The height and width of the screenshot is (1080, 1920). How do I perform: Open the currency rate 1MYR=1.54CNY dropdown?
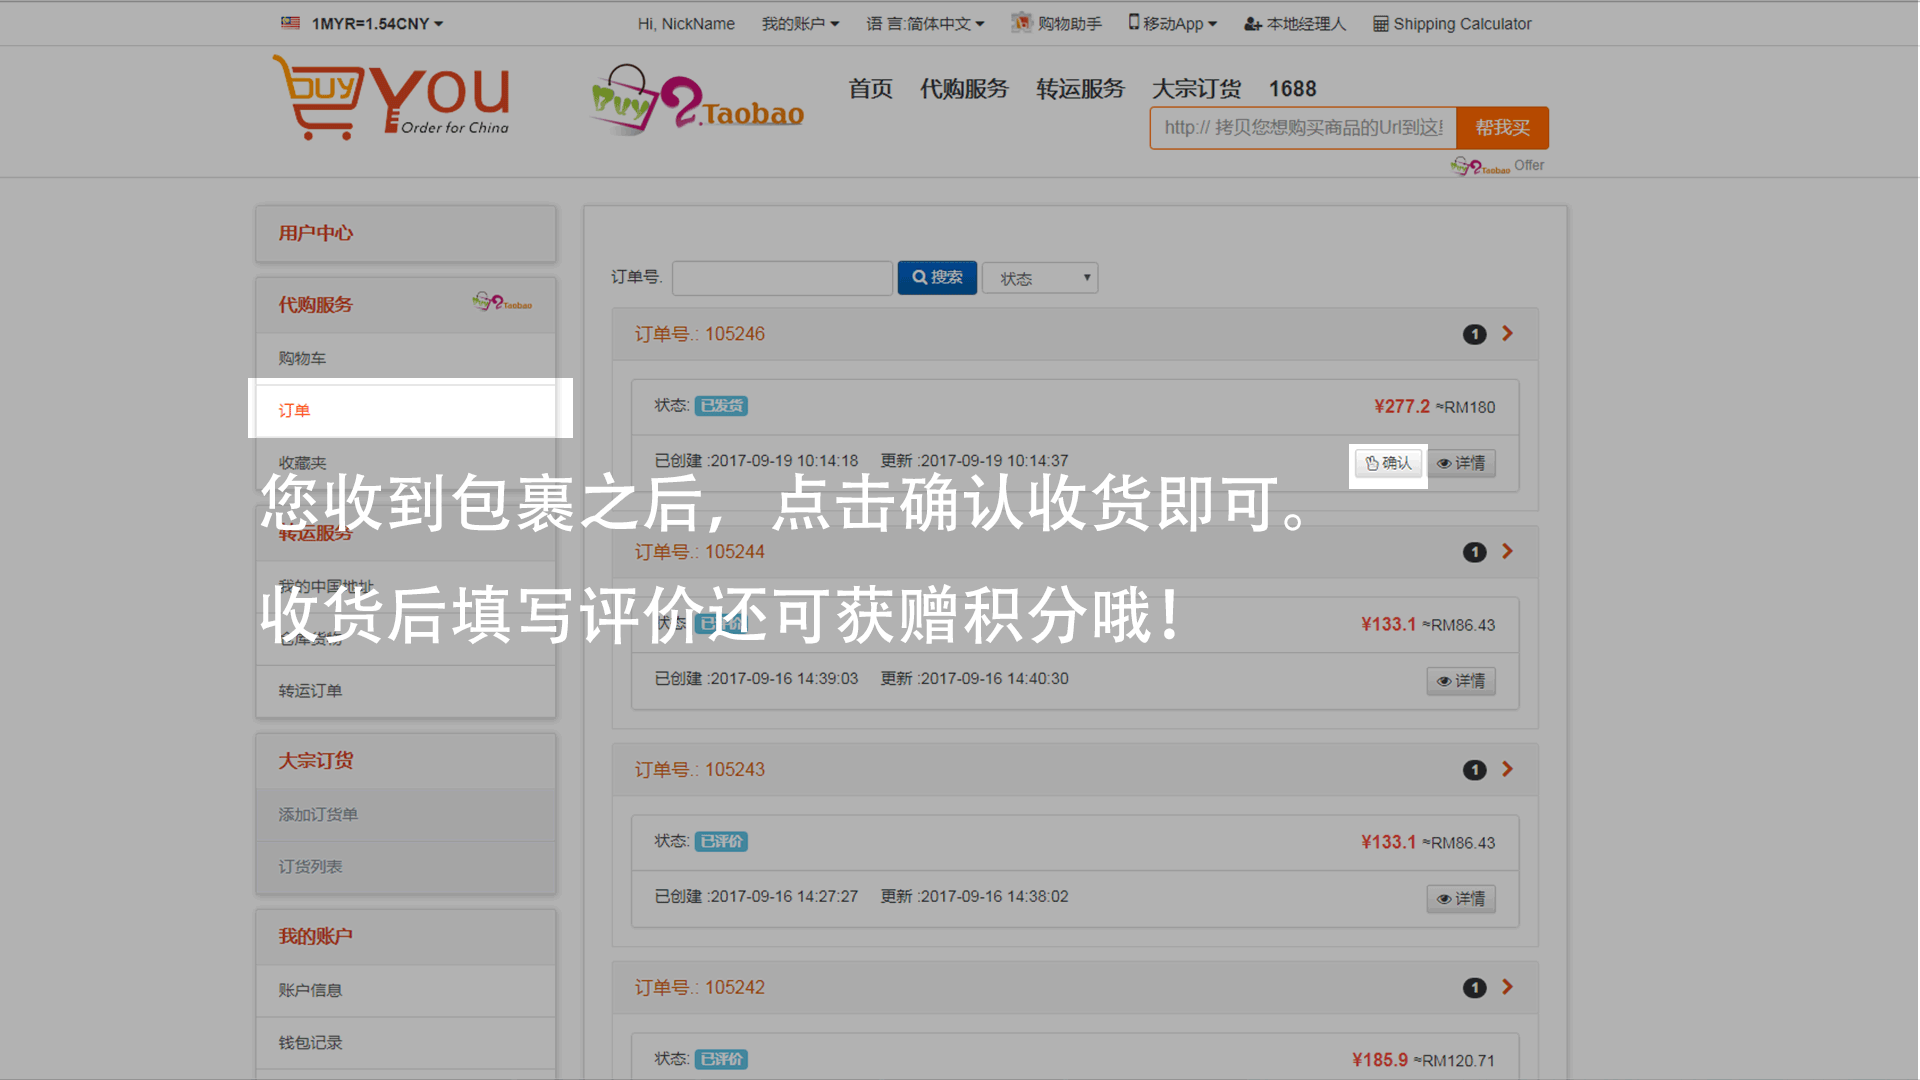377,24
